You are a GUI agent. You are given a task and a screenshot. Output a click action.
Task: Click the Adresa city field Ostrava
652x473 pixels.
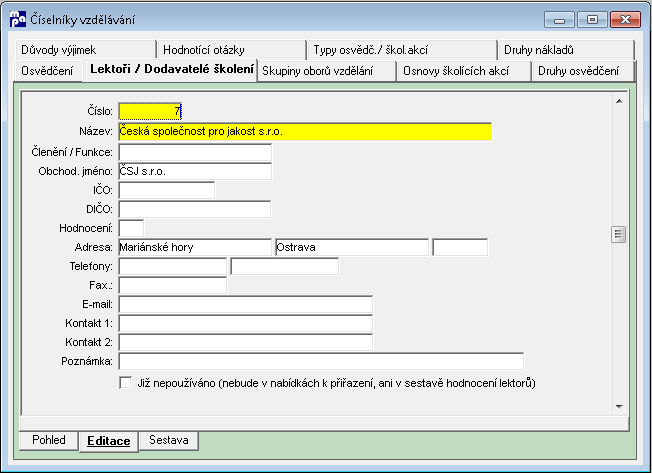click(x=352, y=247)
